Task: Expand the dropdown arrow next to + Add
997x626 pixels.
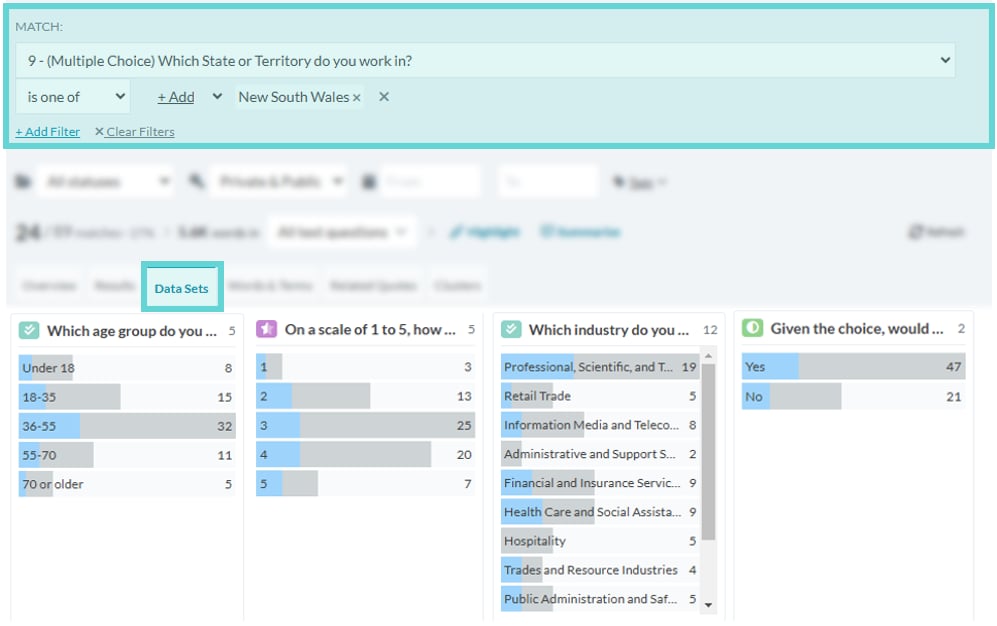Action: click(x=217, y=97)
